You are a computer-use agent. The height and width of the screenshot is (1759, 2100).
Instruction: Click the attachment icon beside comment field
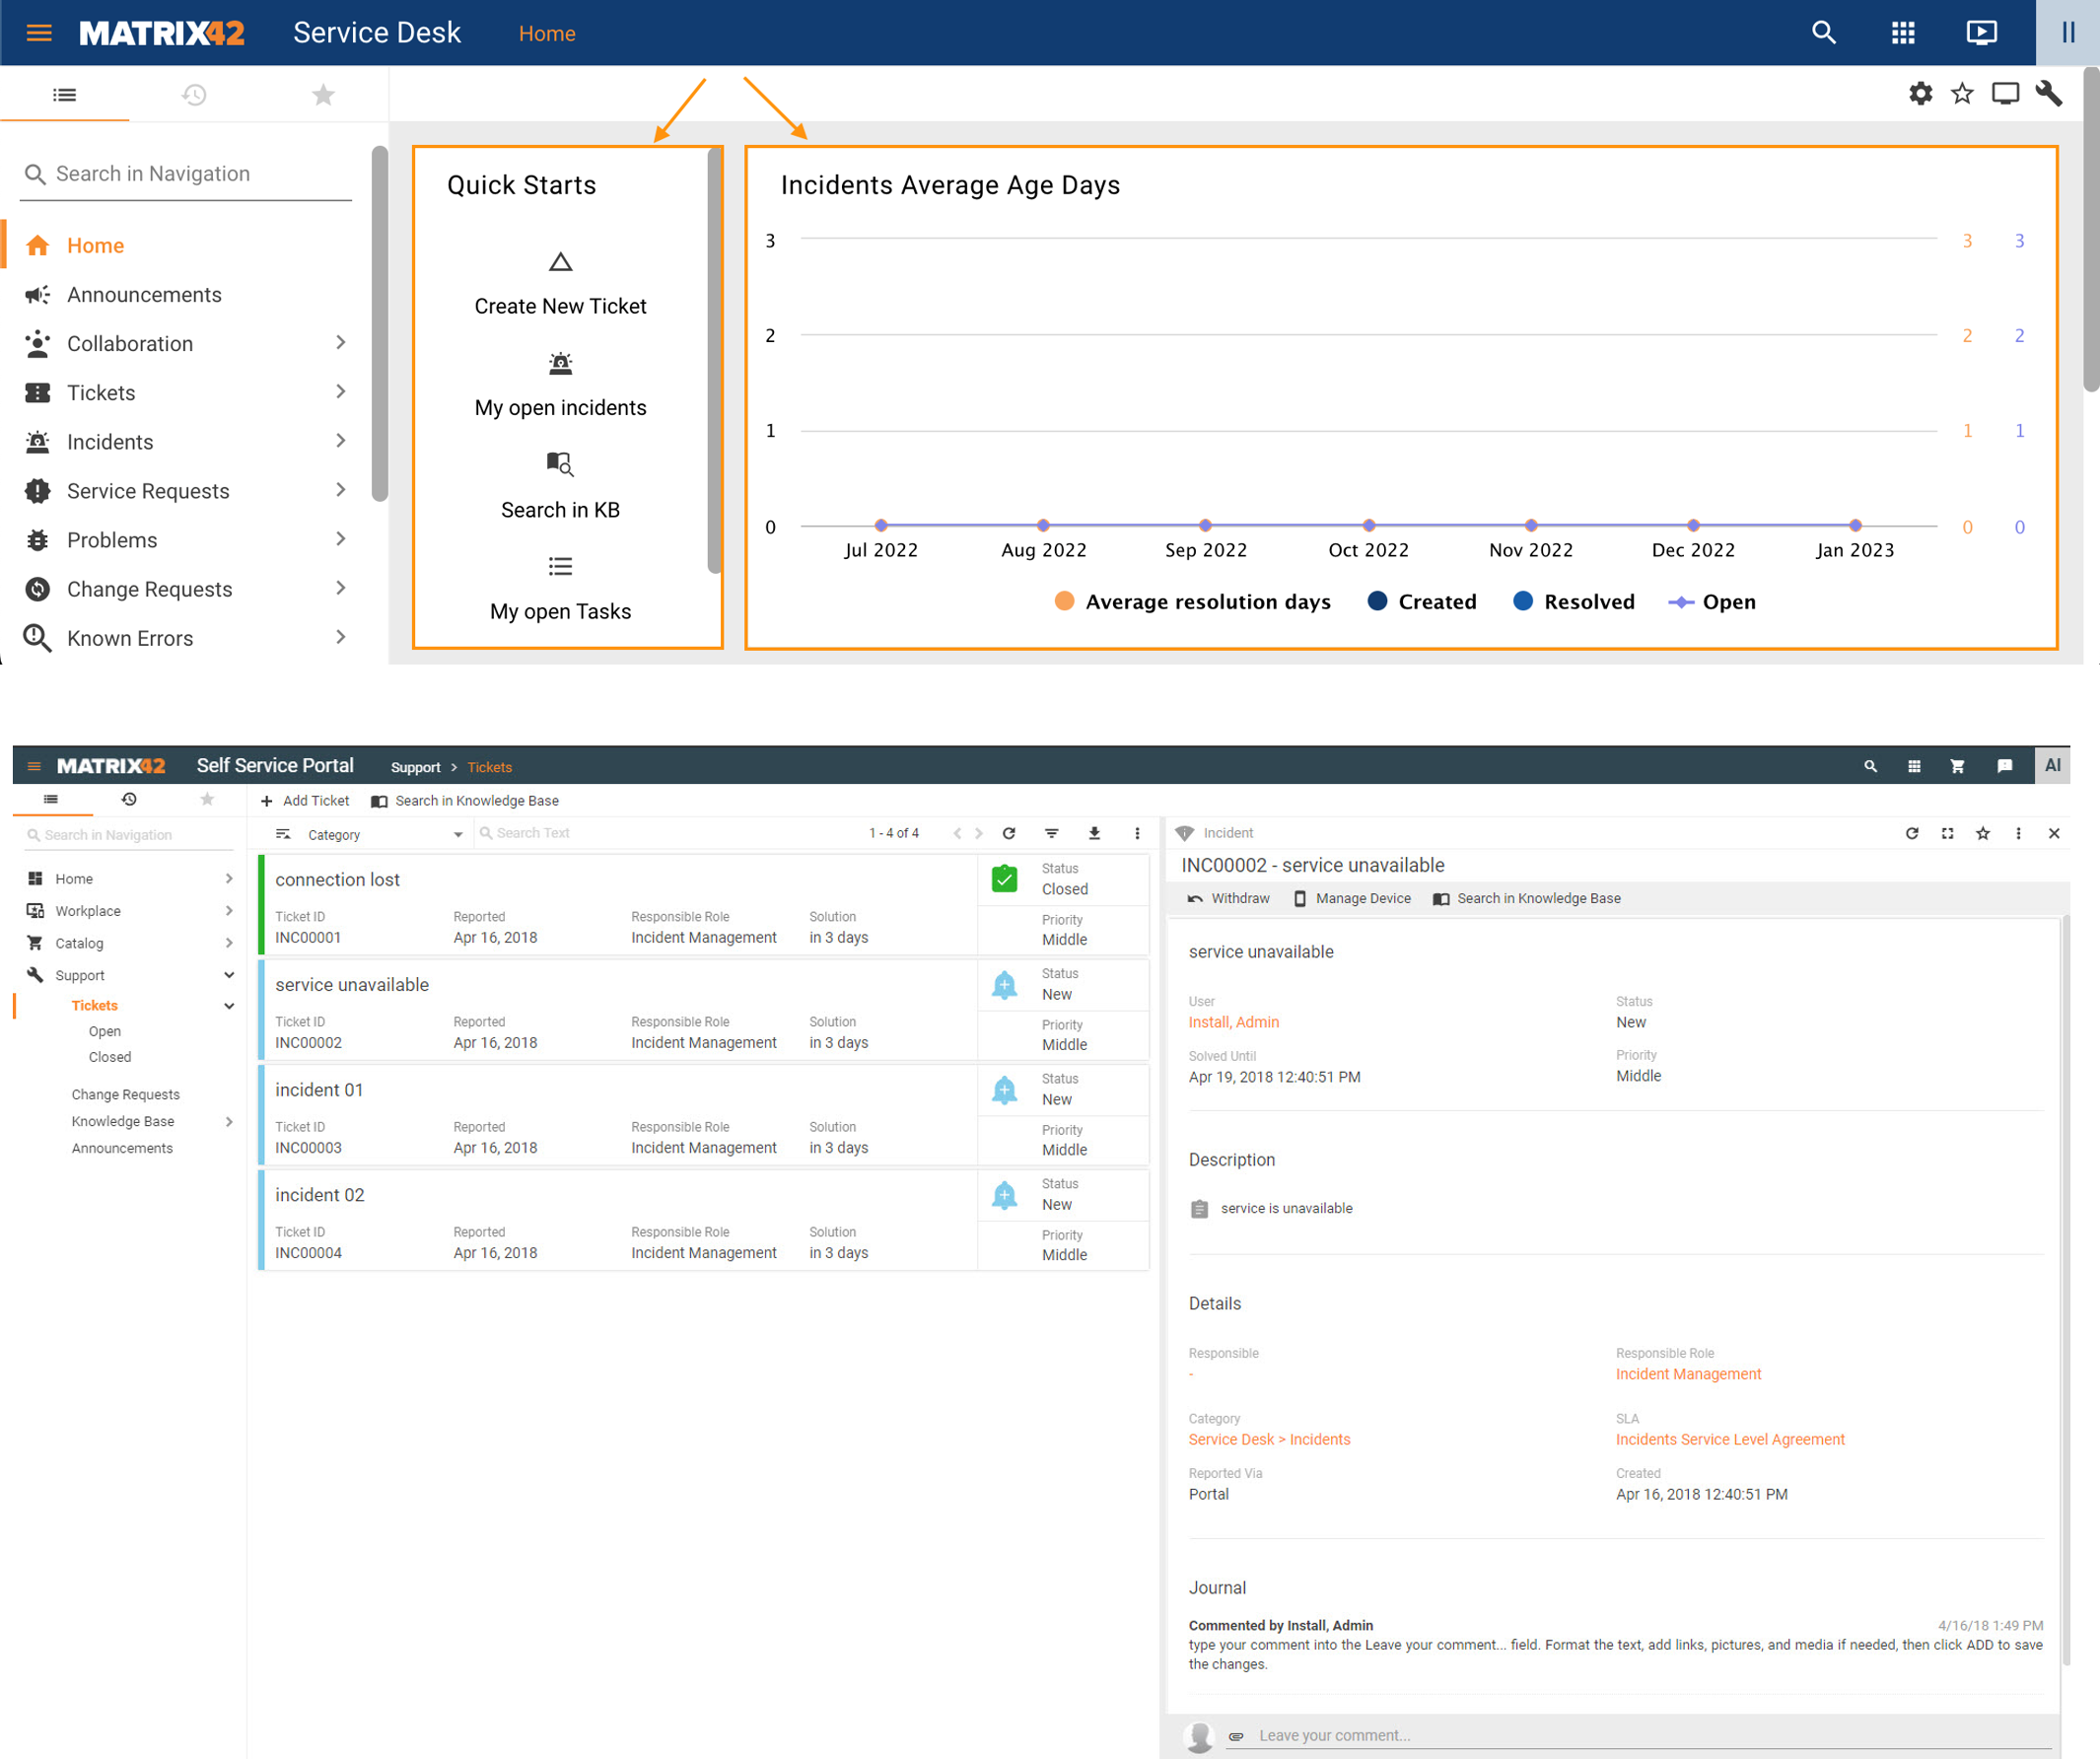point(1236,1736)
